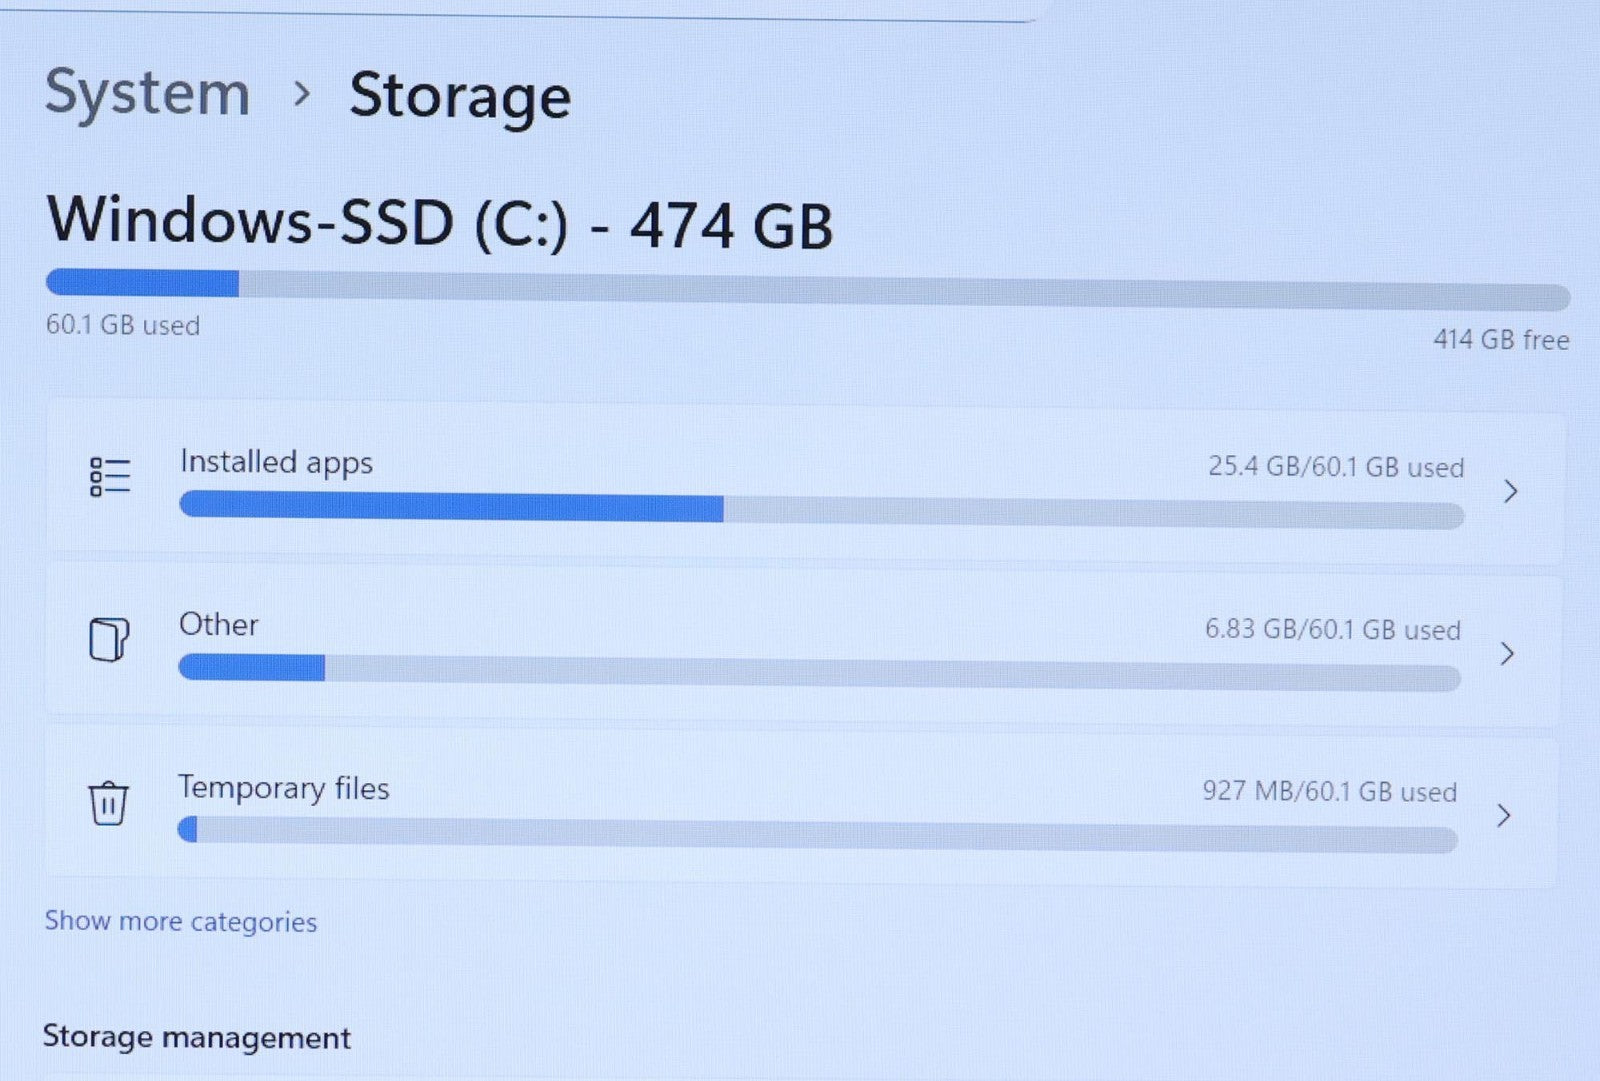
Task: Click the Storage breadcrumb title
Action: [460, 97]
